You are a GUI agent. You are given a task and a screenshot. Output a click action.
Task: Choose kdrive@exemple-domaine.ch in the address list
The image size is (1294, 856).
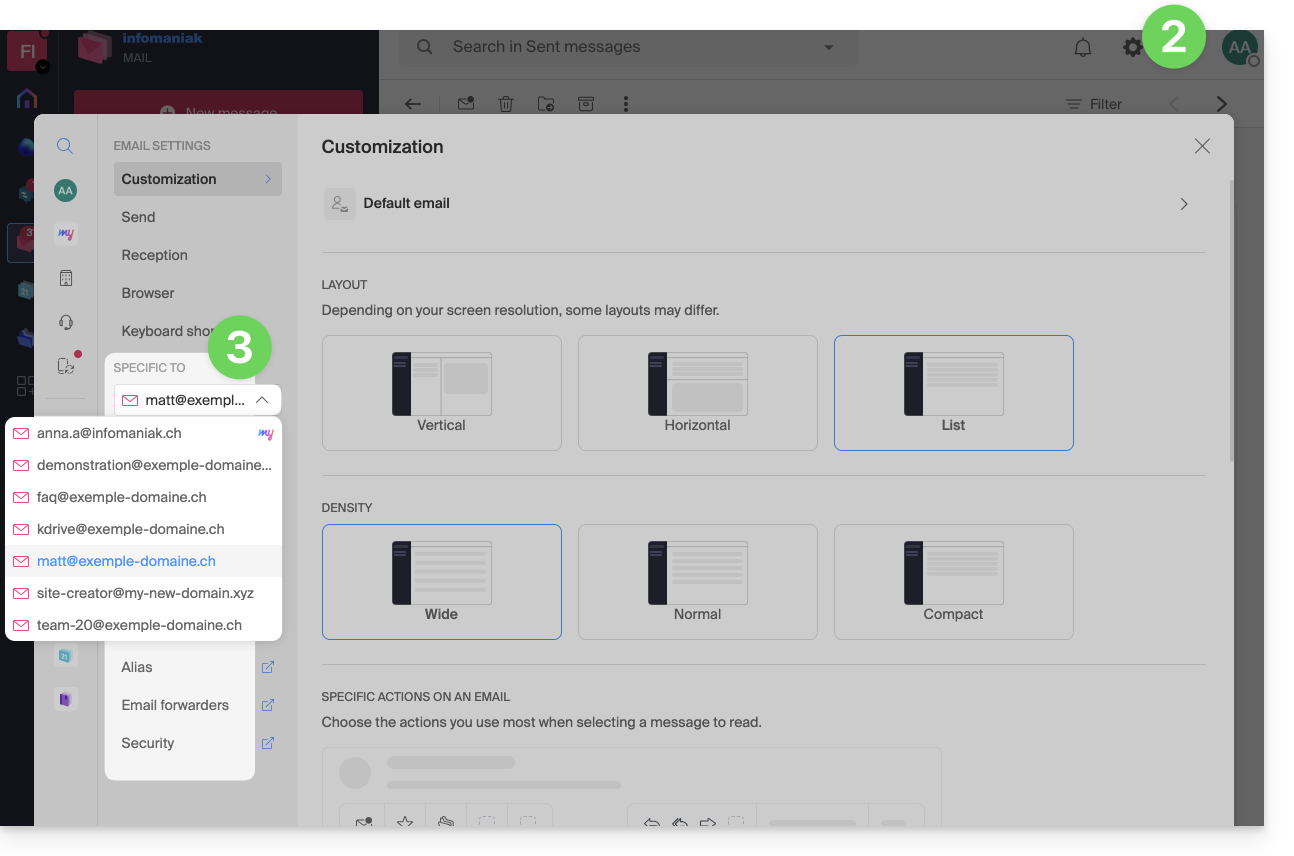click(x=144, y=529)
